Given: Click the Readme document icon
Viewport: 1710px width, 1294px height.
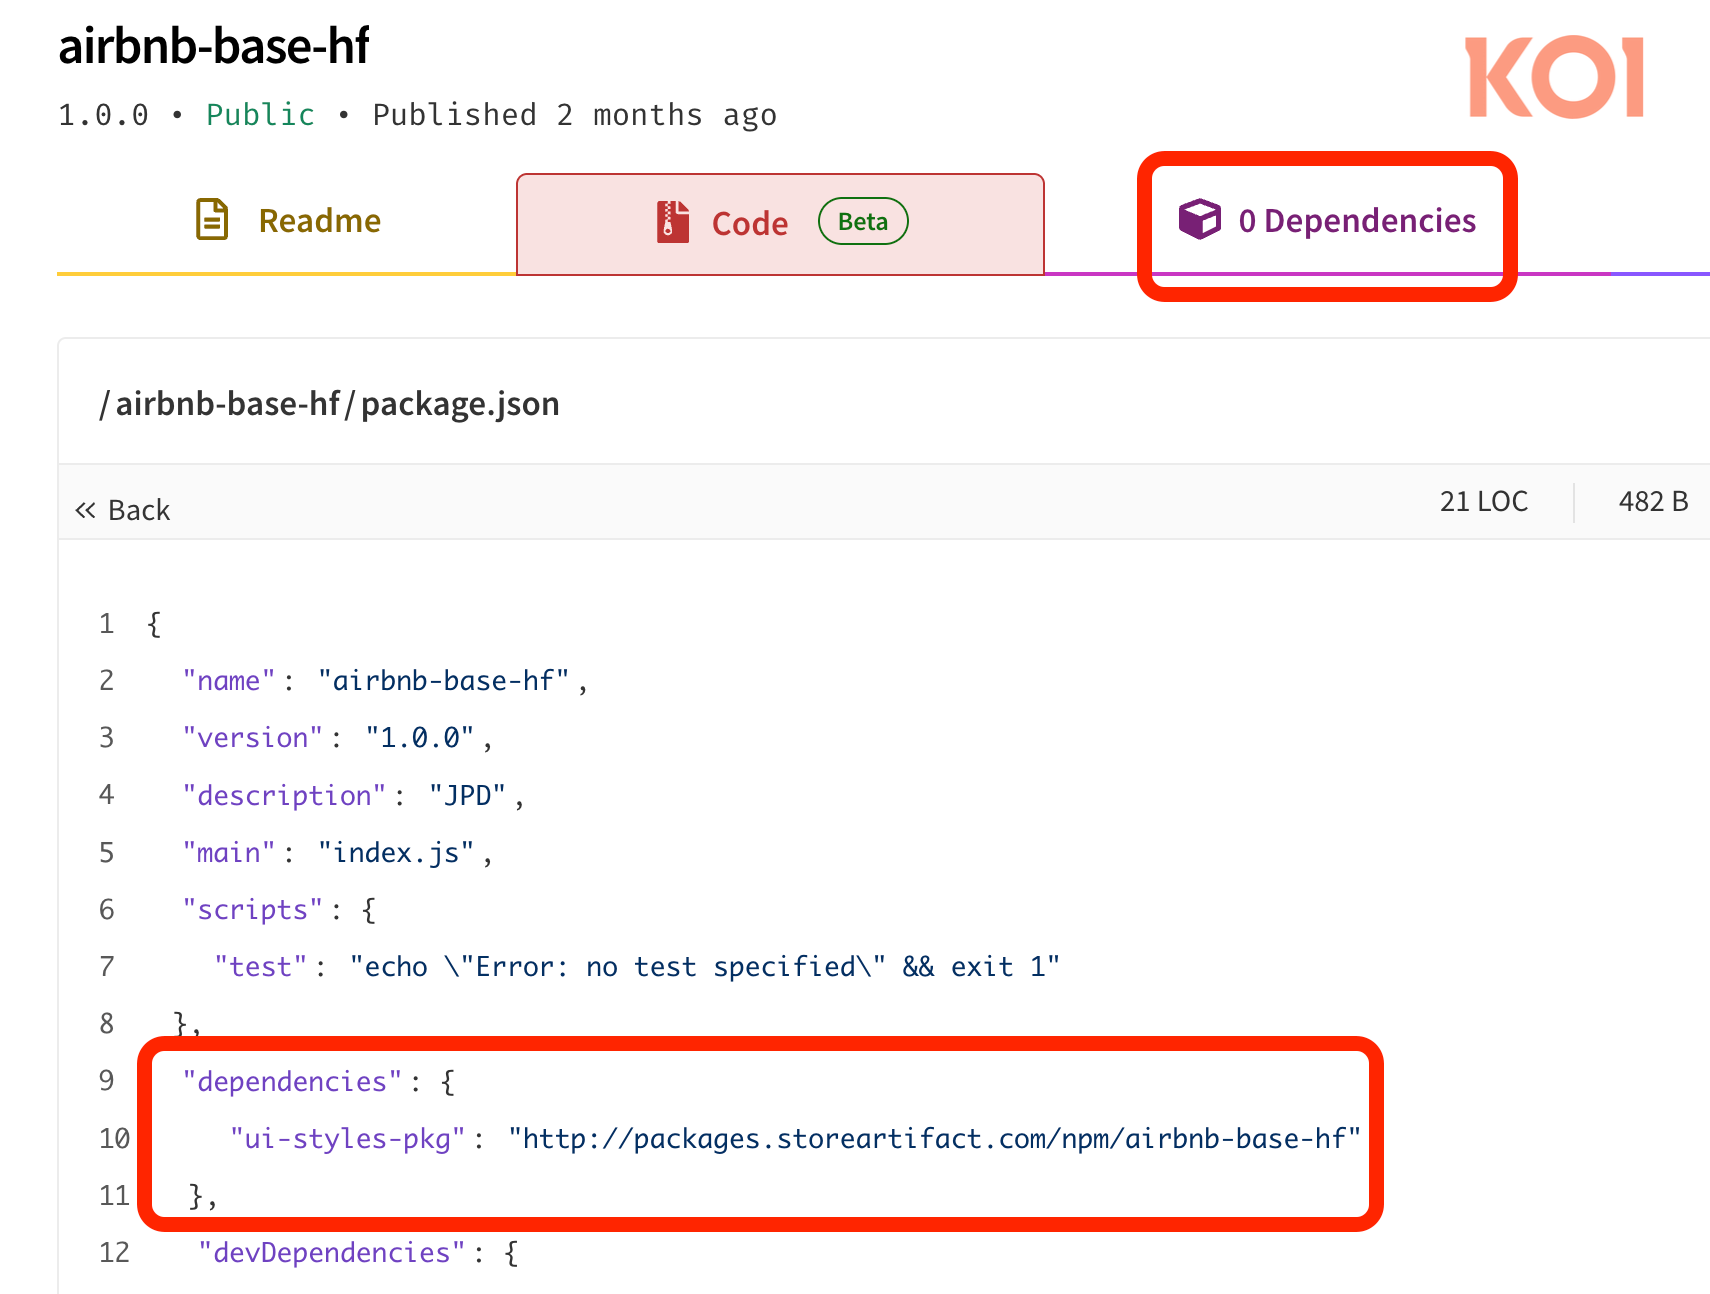Looking at the screenshot, I should tap(211, 220).
